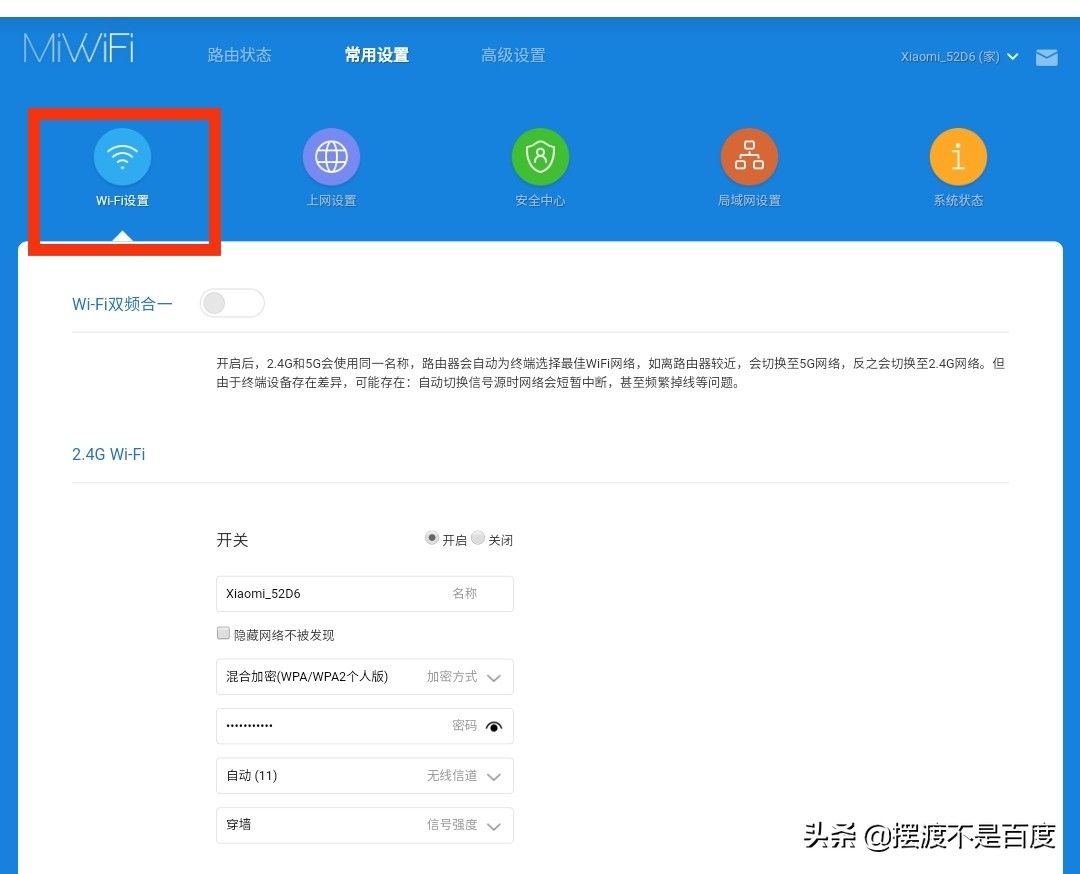Click the Wi-Fi name field Xiaomi_52D6

pos(330,594)
